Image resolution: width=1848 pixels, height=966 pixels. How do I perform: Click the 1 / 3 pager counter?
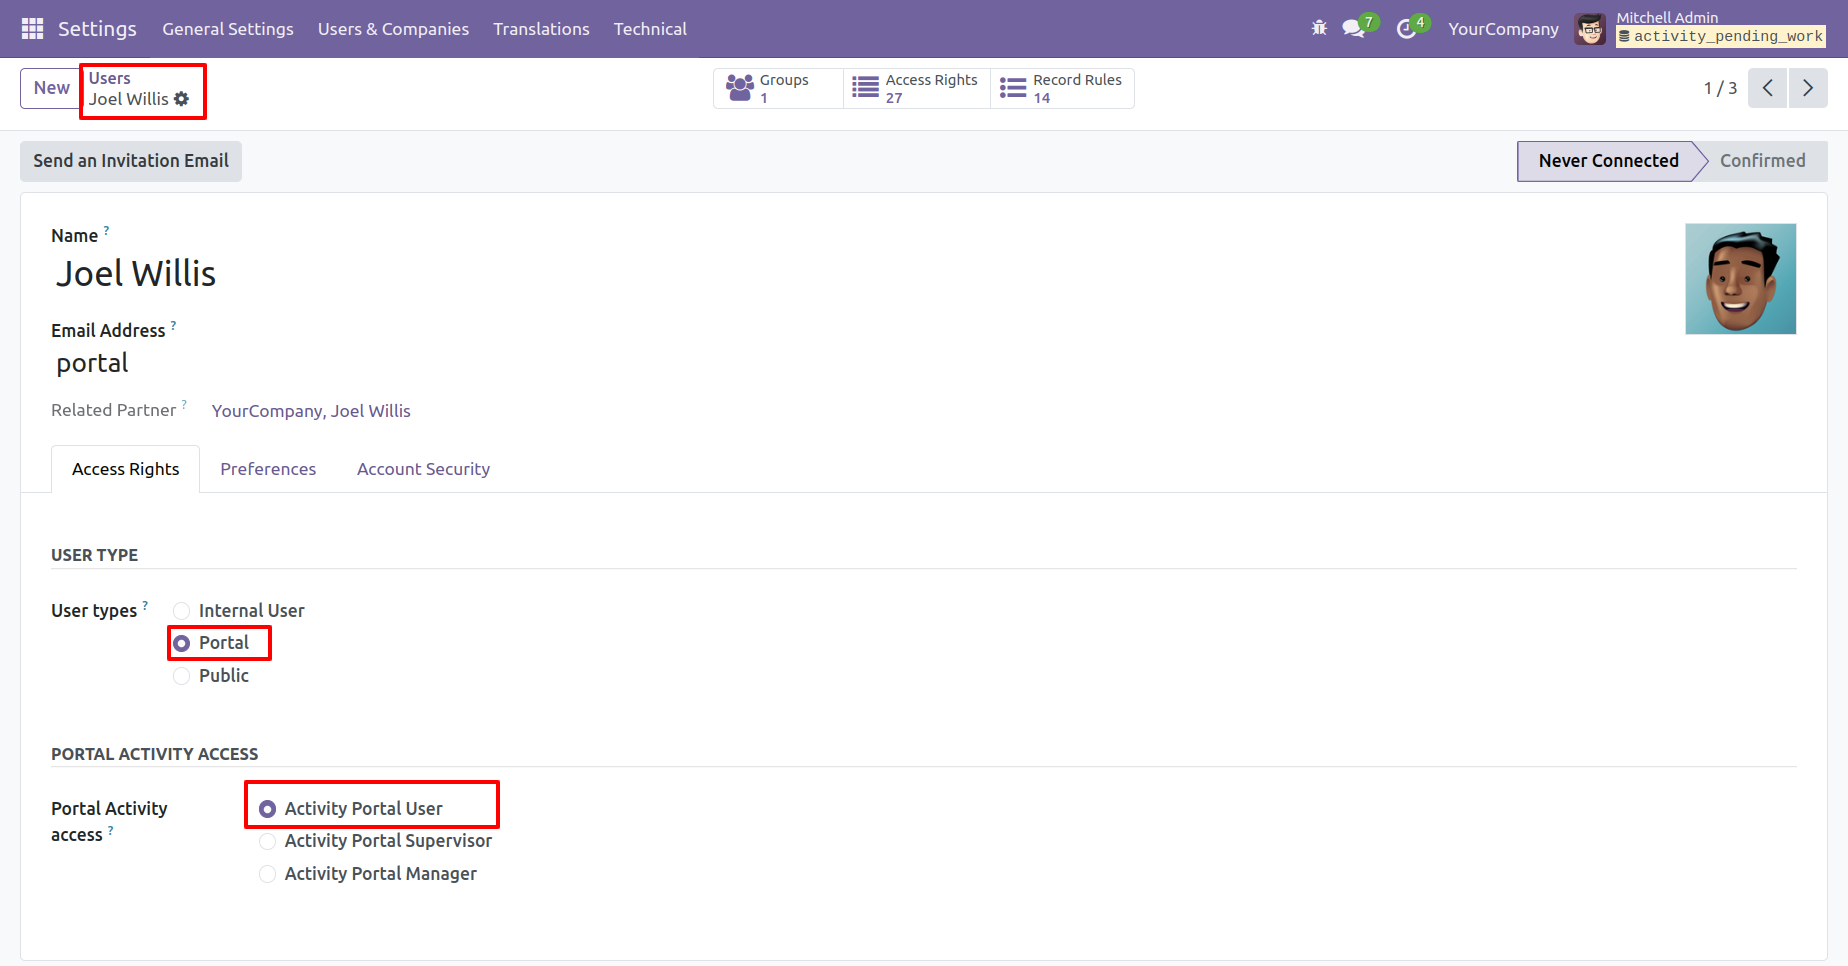pyautogui.click(x=1720, y=88)
